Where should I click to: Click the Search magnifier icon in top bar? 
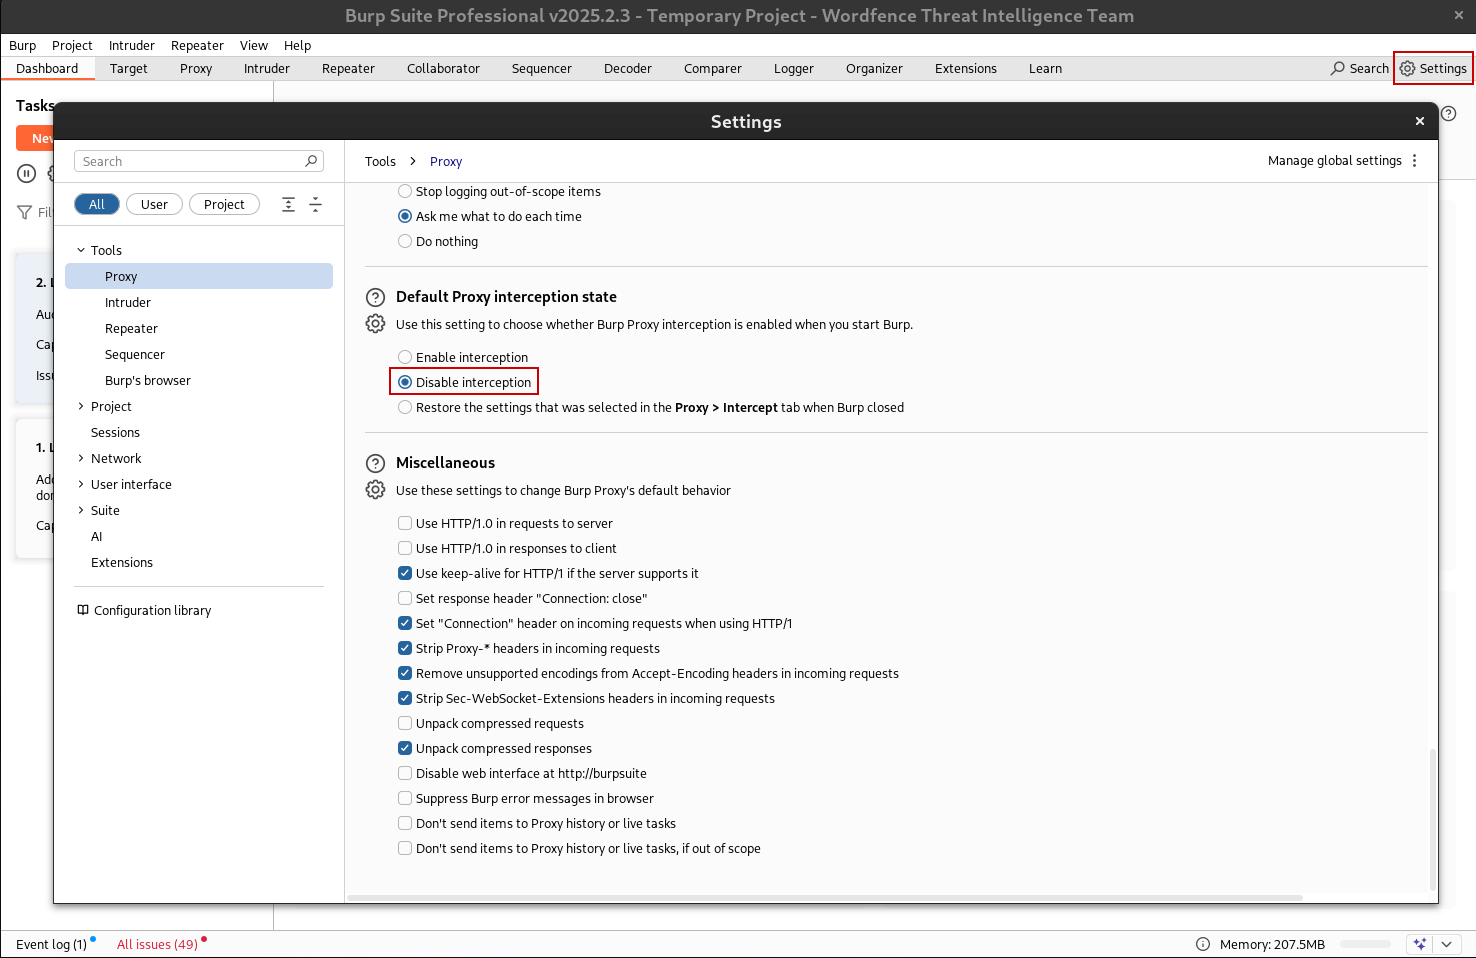pos(1337,69)
